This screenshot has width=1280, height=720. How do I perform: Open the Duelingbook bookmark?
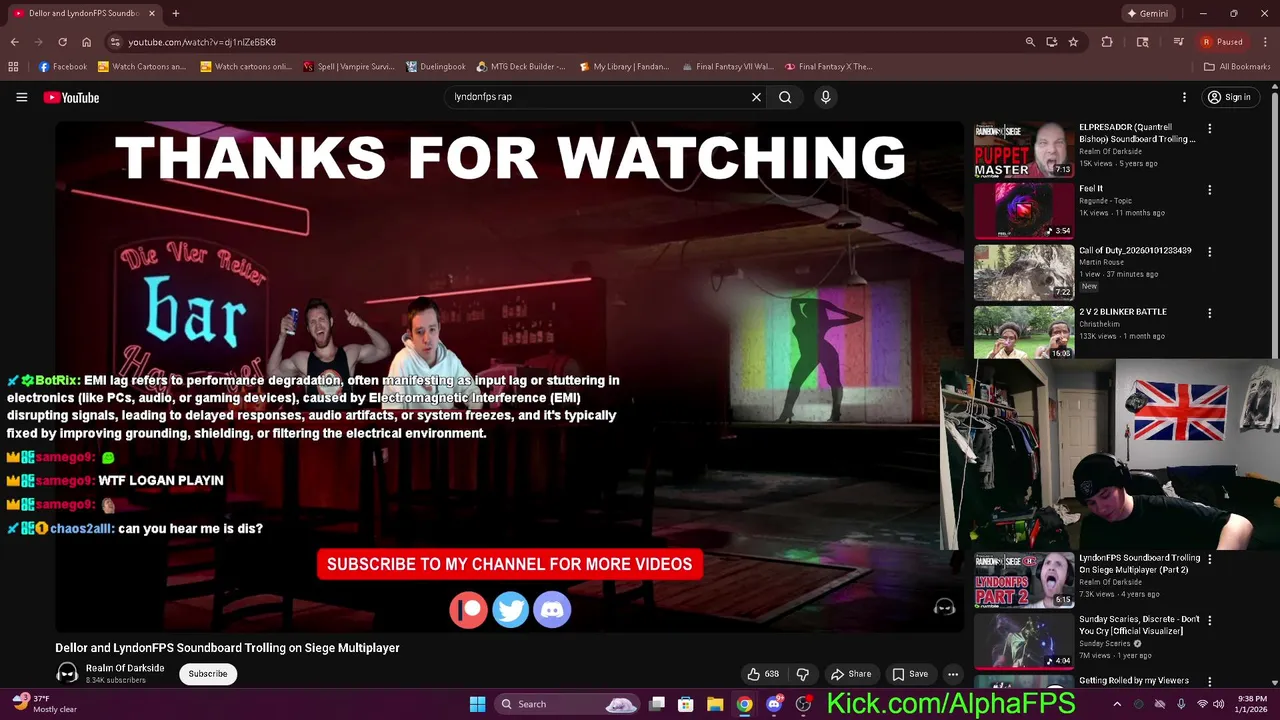pos(436,67)
